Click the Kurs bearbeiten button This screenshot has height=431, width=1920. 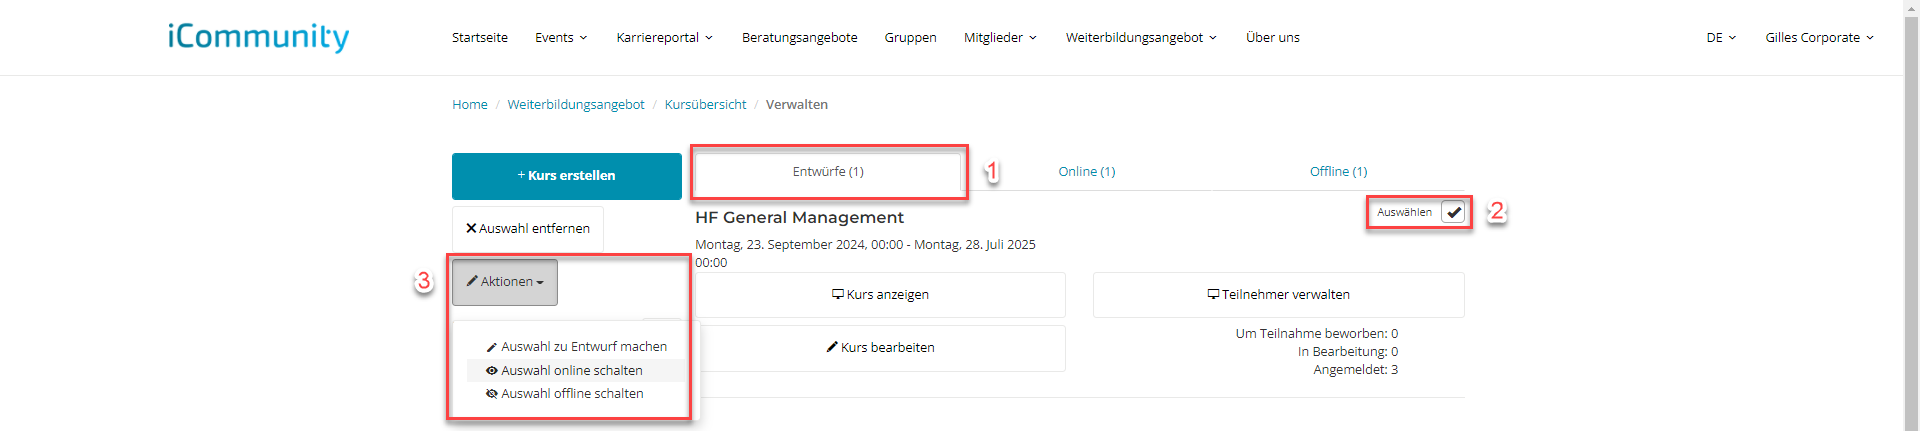point(880,348)
